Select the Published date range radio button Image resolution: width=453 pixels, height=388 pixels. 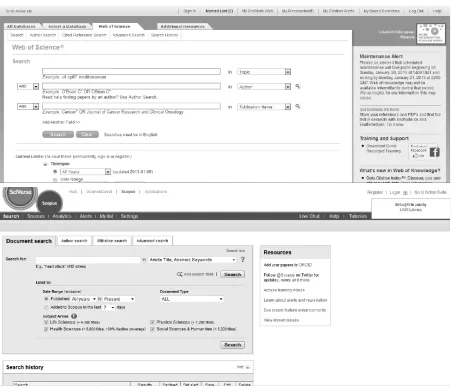pyautogui.click(x=46, y=299)
